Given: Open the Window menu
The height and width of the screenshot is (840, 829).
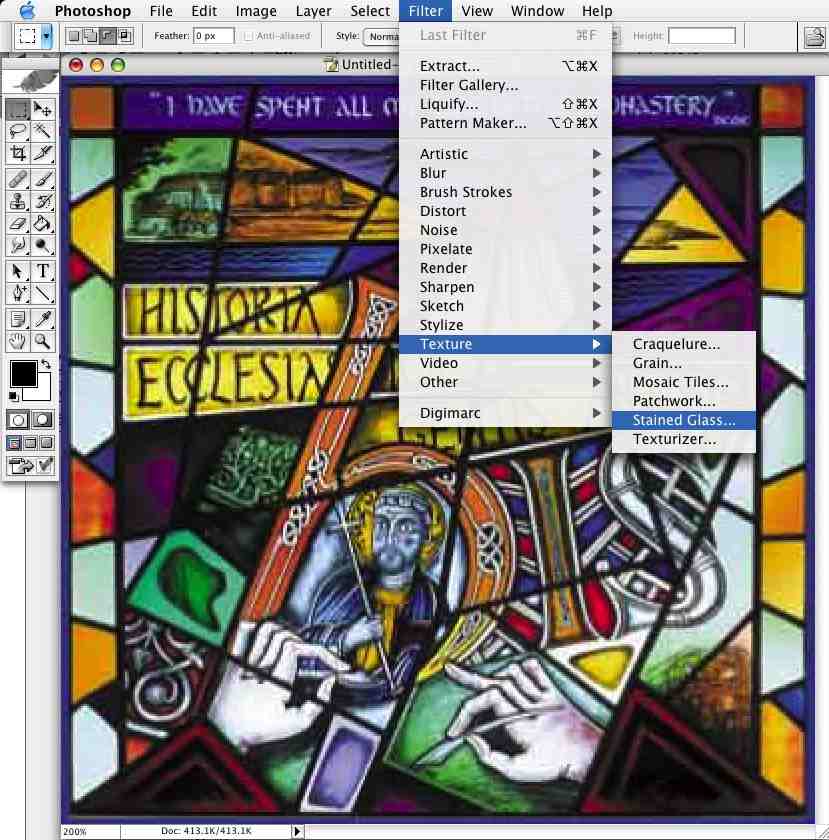Looking at the screenshot, I should [x=537, y=11].
